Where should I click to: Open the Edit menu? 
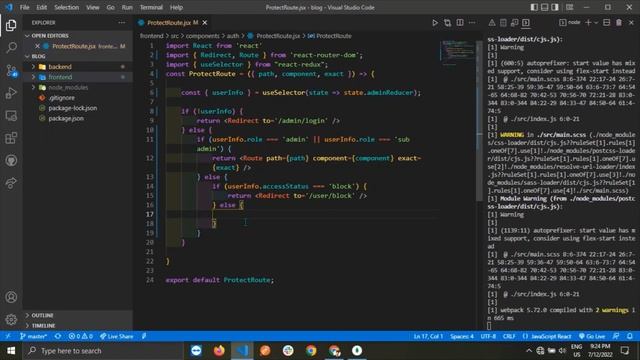42,7
